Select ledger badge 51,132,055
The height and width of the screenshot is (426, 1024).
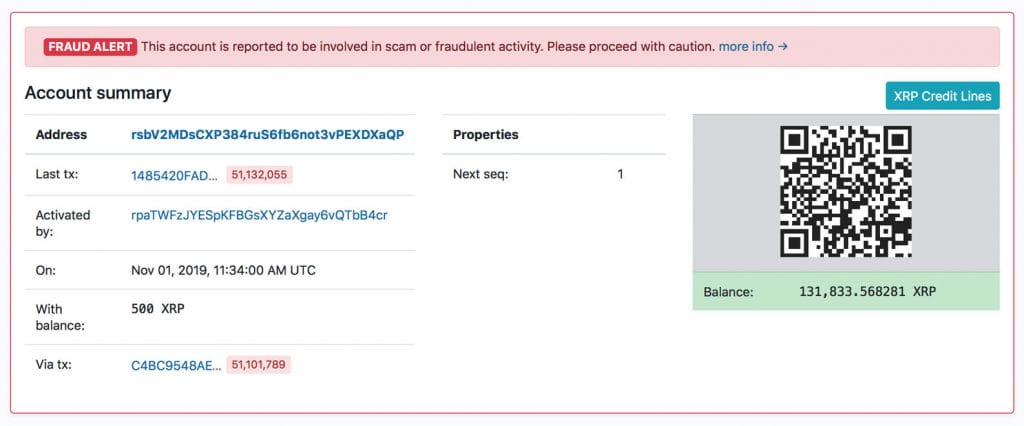tap(259, 175)
